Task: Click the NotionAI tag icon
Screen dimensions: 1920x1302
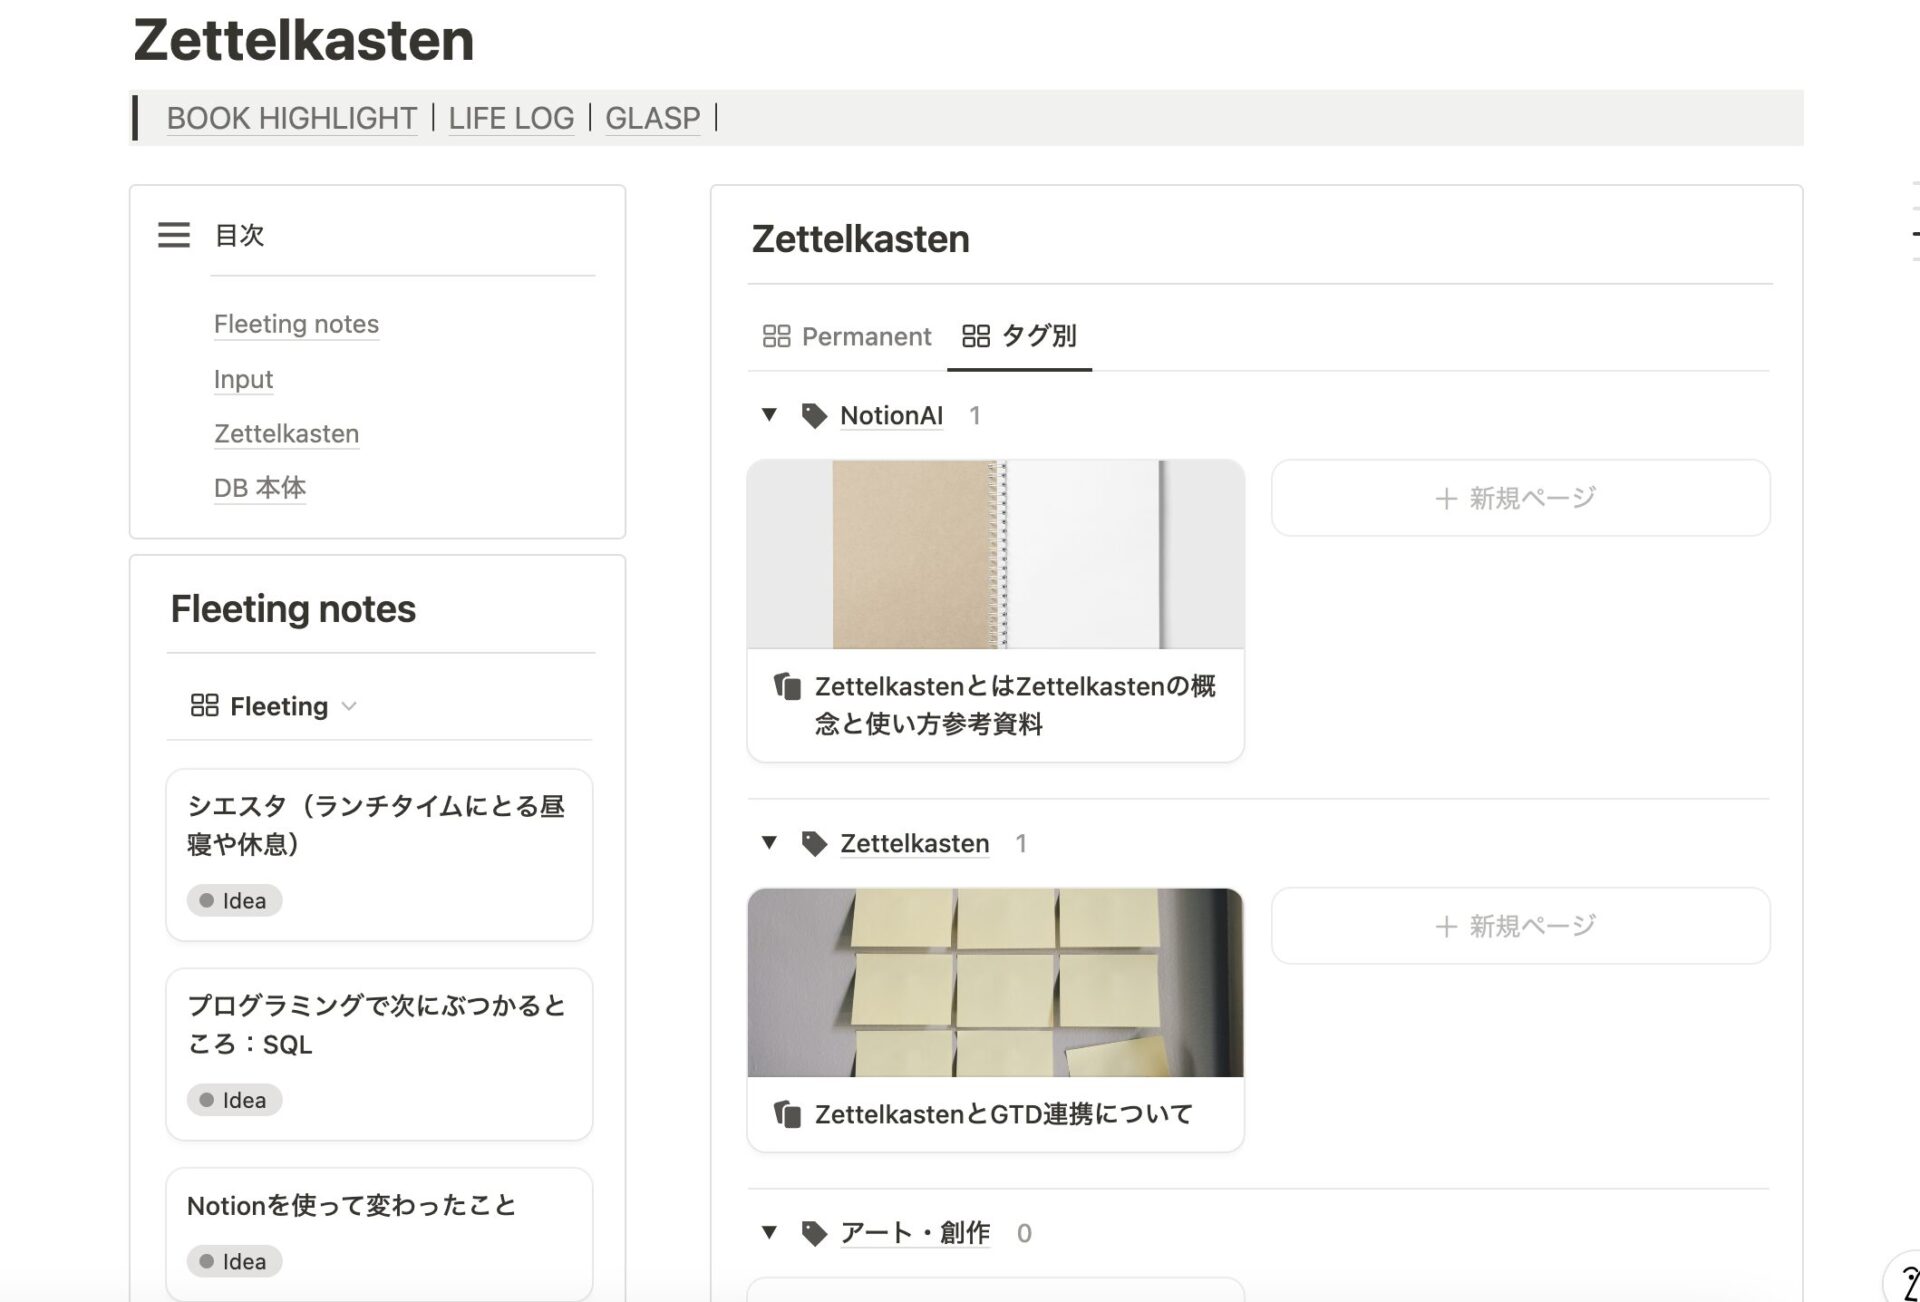Action: pyautogui.click(x=814, y=416)
